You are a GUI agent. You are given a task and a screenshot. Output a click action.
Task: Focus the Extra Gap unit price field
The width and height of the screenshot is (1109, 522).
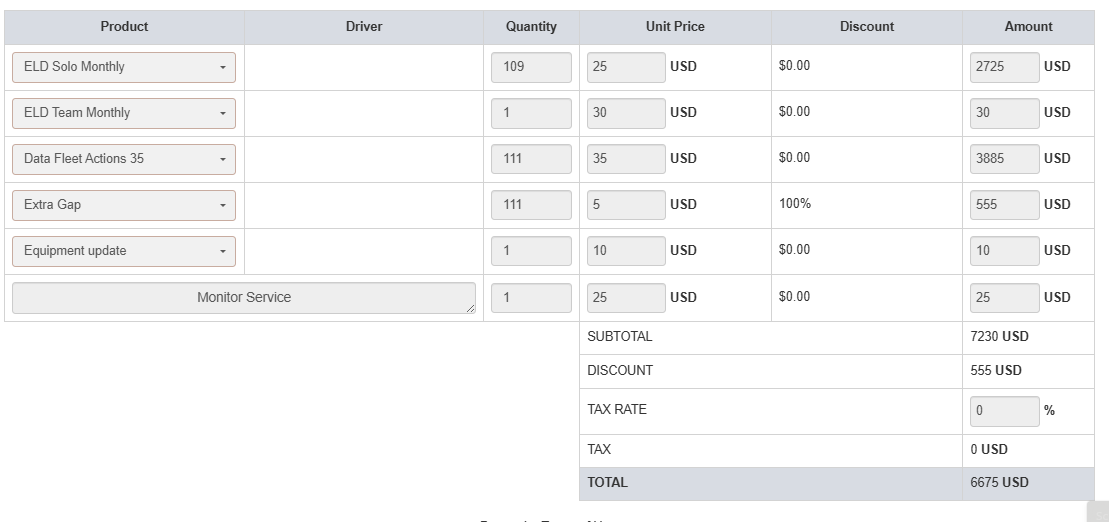[625, 205]
